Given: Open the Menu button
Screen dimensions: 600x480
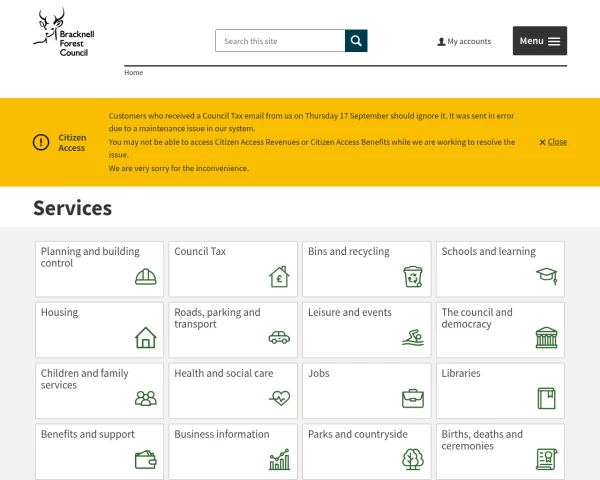Looking at the screenshot, I should pos(540,41).
